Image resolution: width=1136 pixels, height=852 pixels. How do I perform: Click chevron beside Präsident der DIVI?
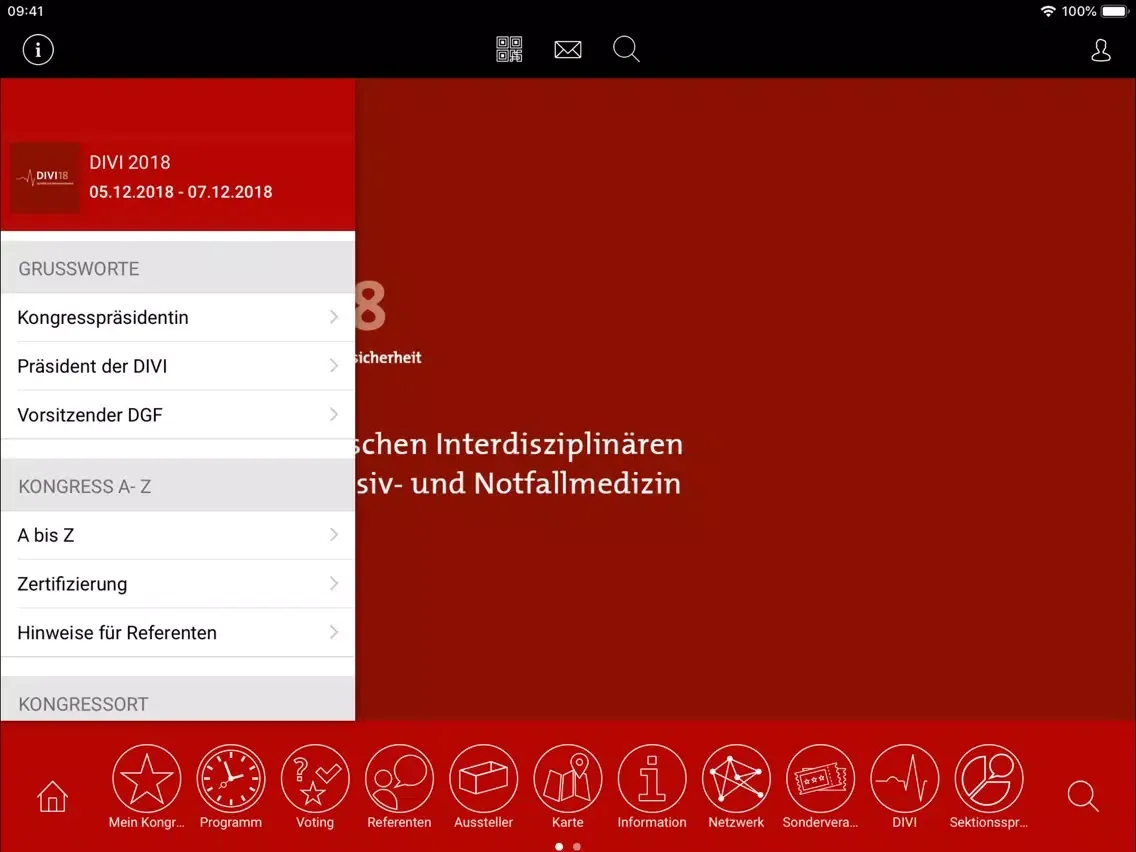pyautogui.click(x=334, y=365)
